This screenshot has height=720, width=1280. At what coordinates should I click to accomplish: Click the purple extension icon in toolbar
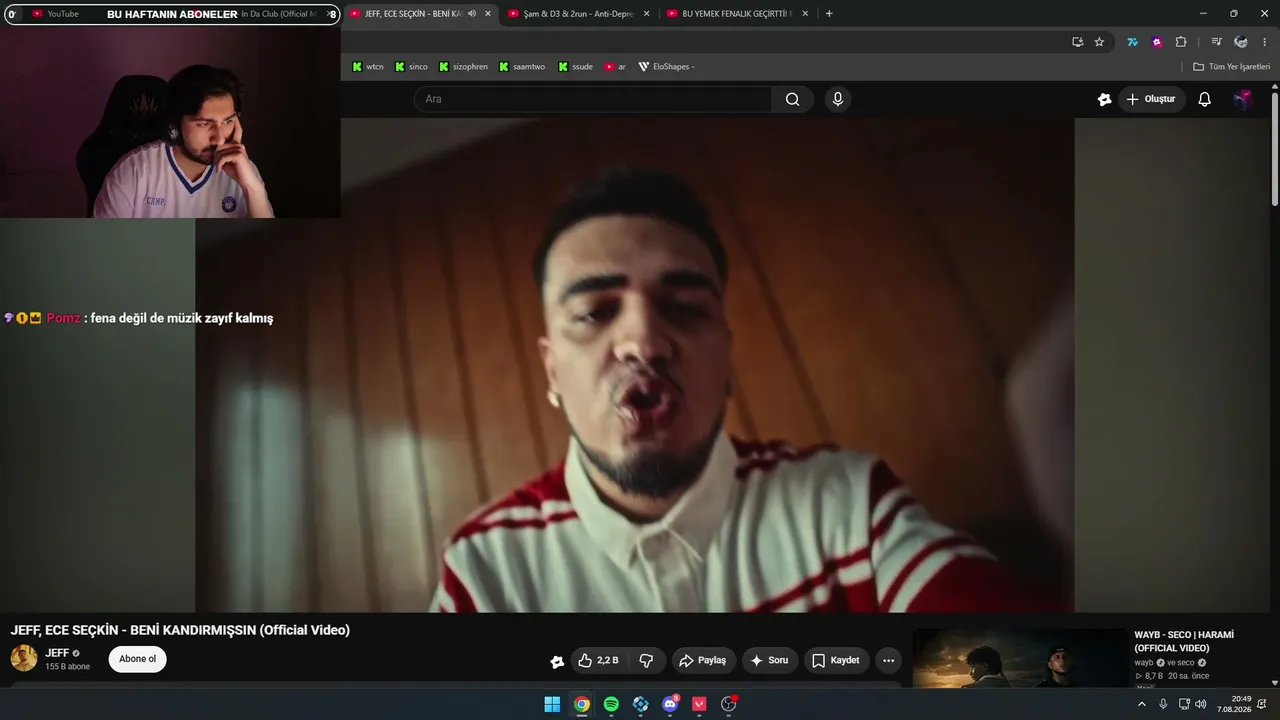point(1157,42)
